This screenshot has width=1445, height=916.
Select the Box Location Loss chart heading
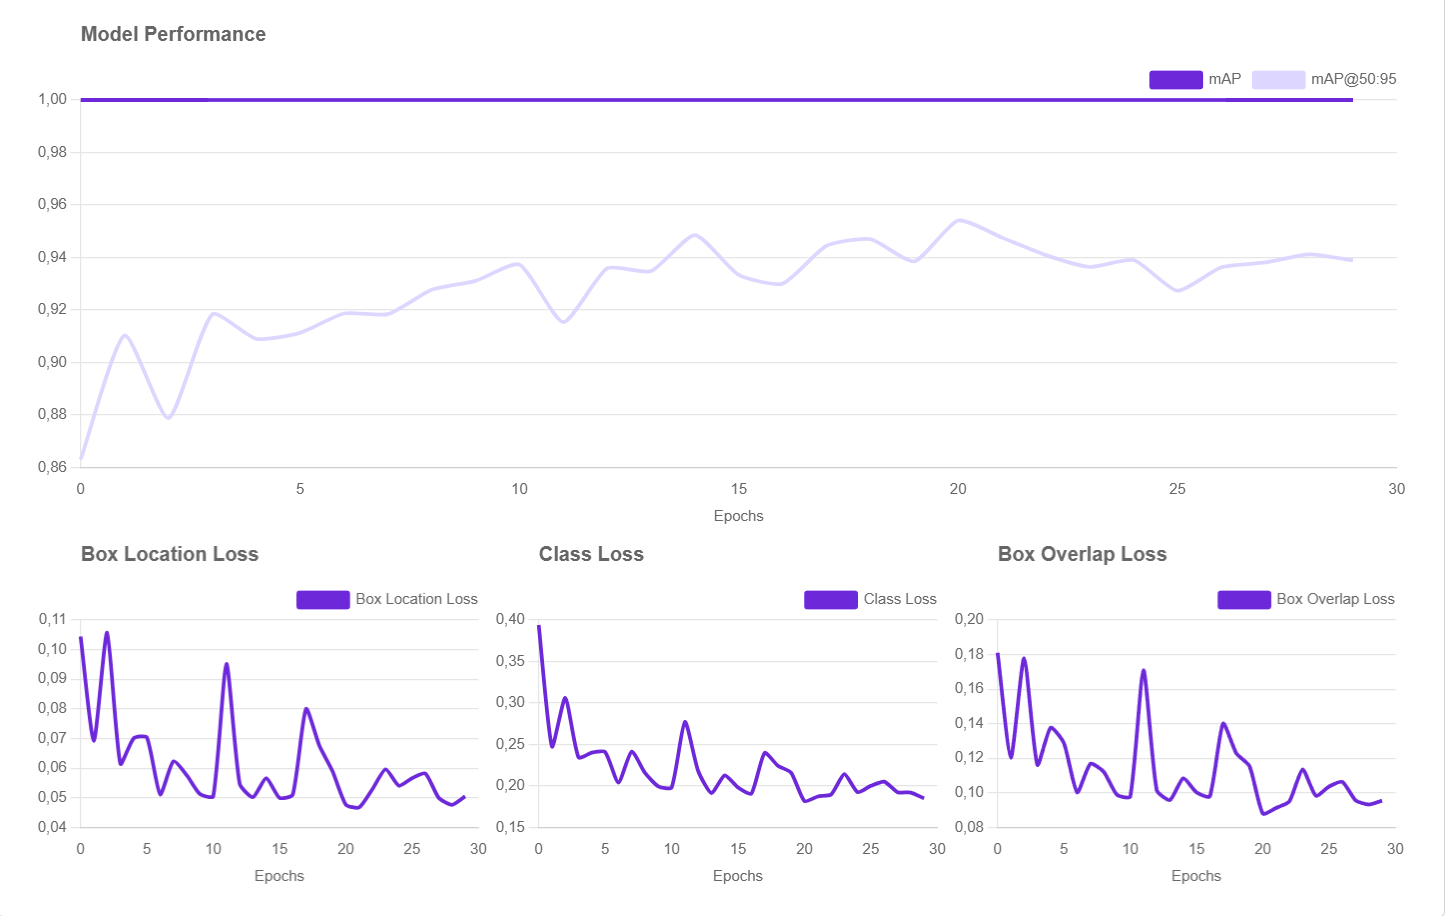(x=169, y=554)
